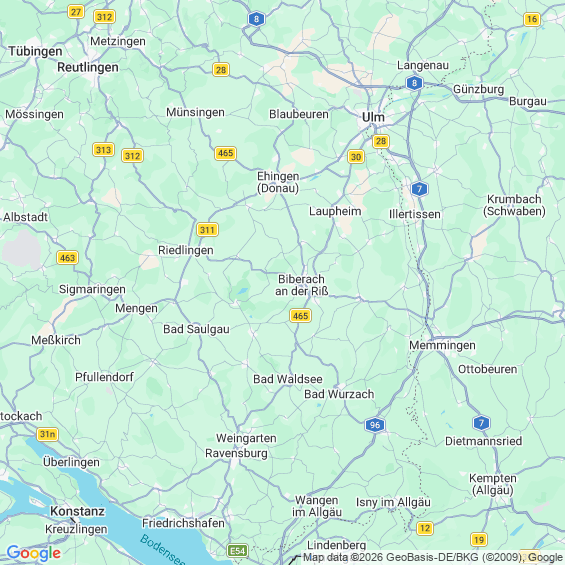565x565 pixels.
Task: Click the E54 route shield
Action: tap(237, 551)
